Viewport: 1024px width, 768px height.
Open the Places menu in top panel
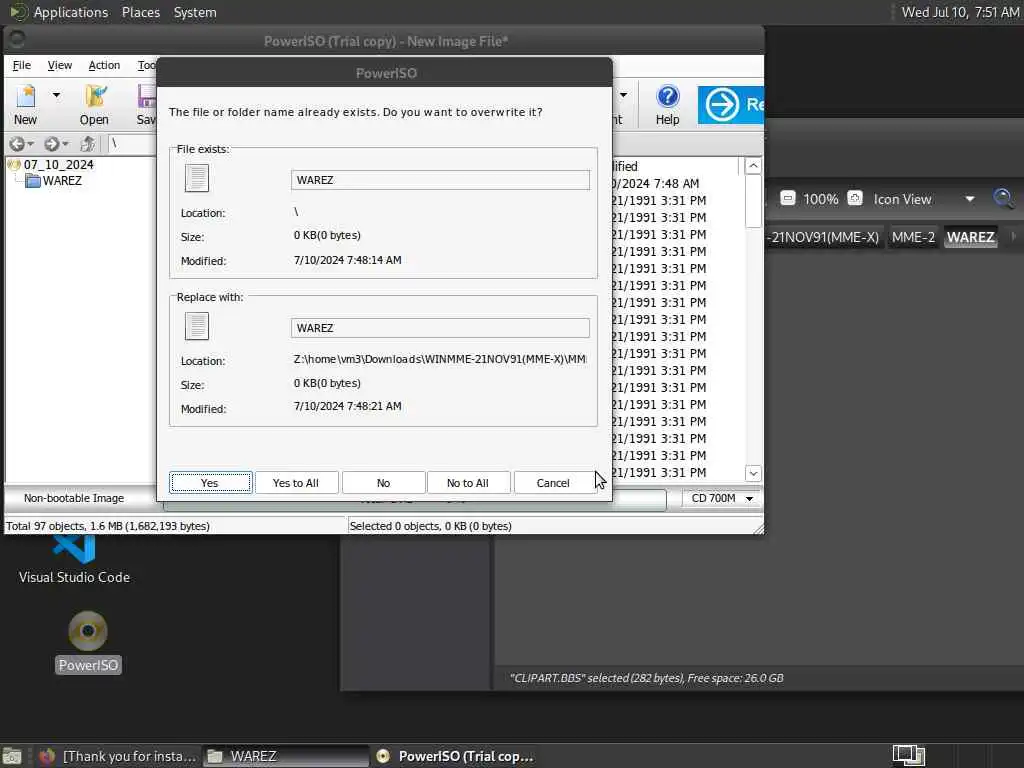(x=141, y=12)
